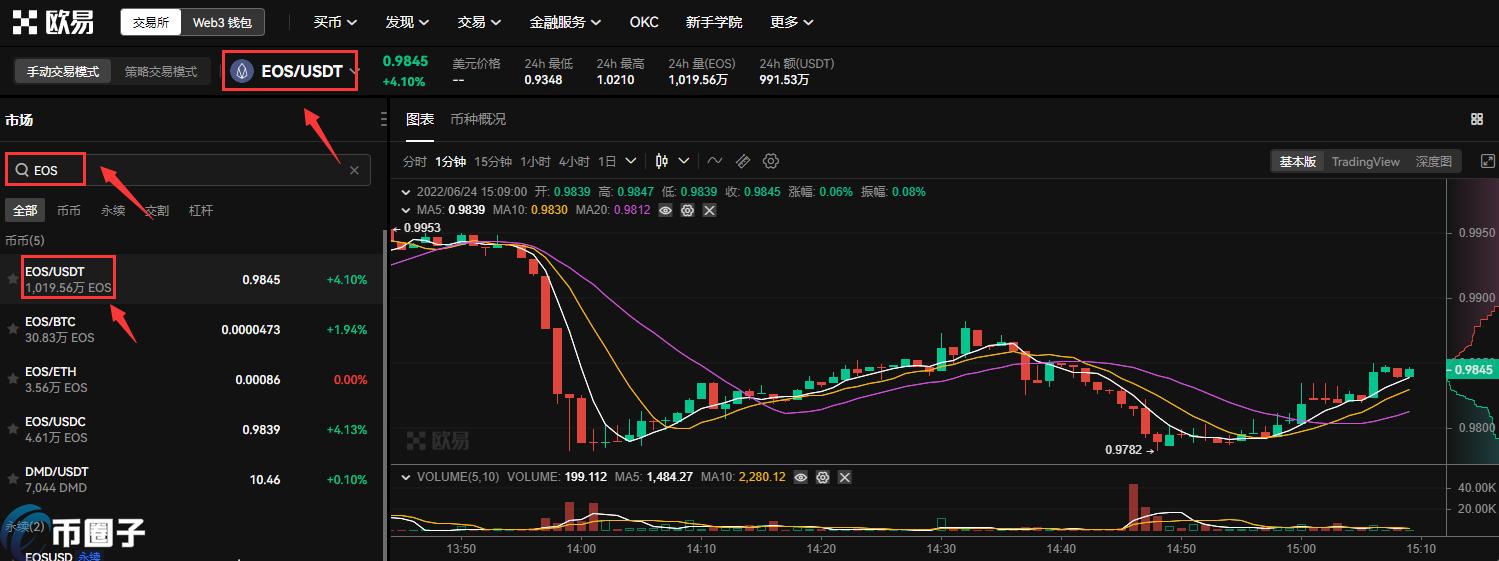Open 发现 dropdown menu

(x=407, y=22)
